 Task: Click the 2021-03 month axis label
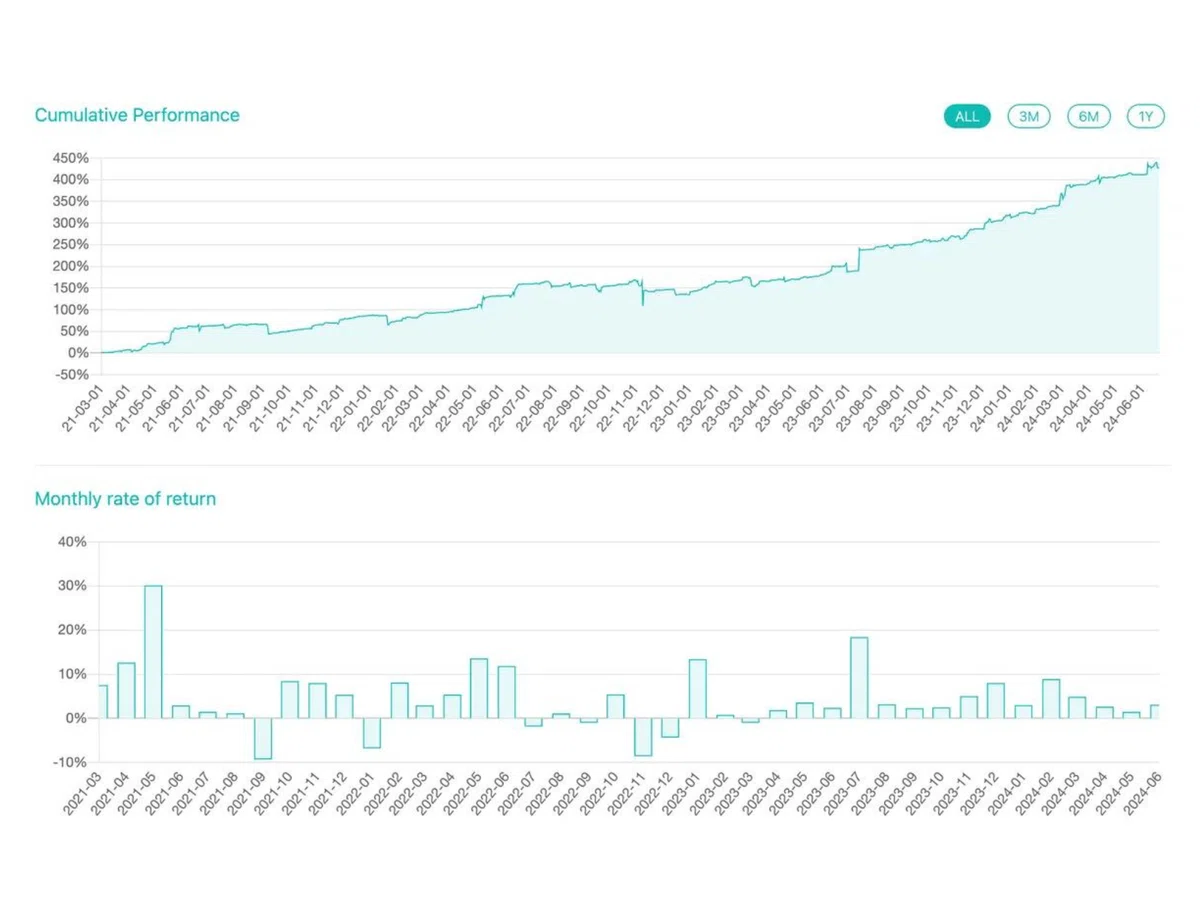81,796
